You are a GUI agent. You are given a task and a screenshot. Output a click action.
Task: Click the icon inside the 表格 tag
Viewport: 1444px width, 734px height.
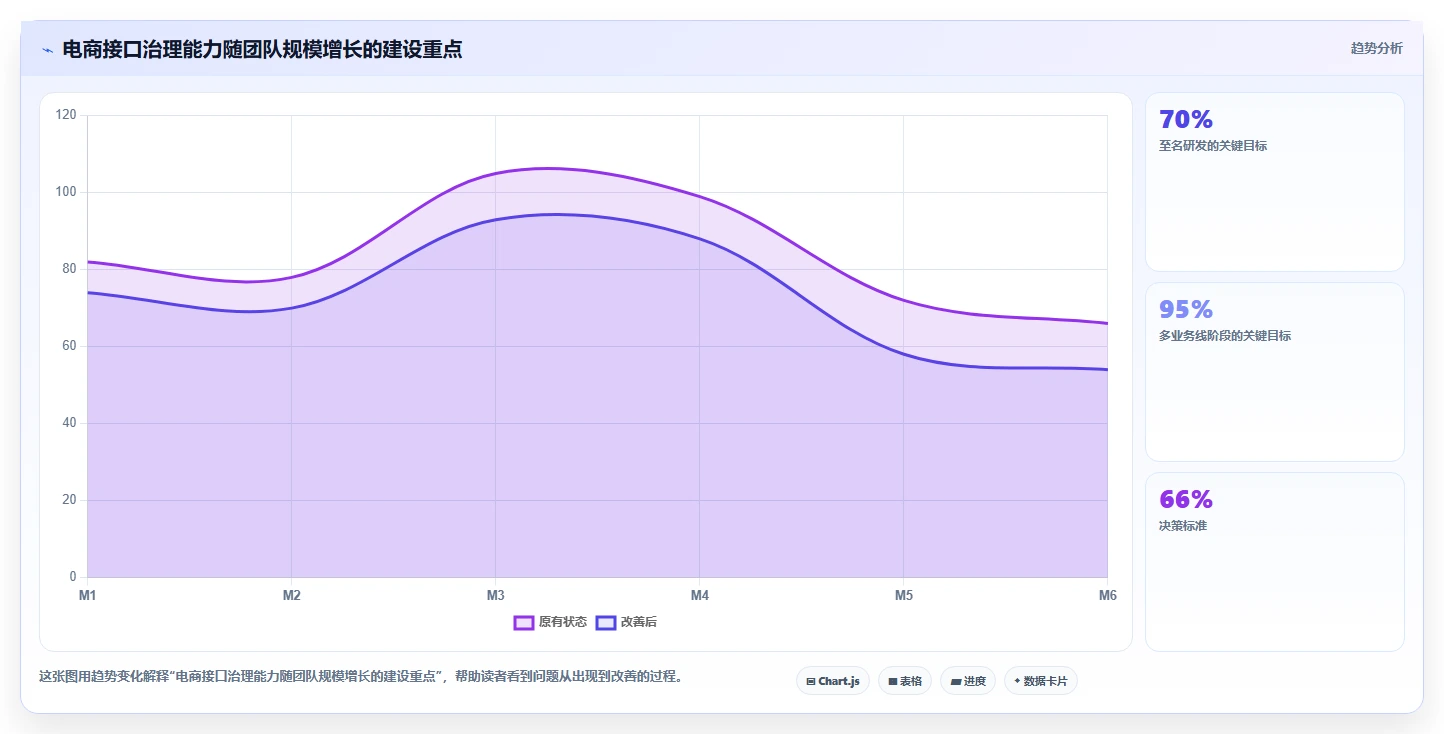point(892,681)
